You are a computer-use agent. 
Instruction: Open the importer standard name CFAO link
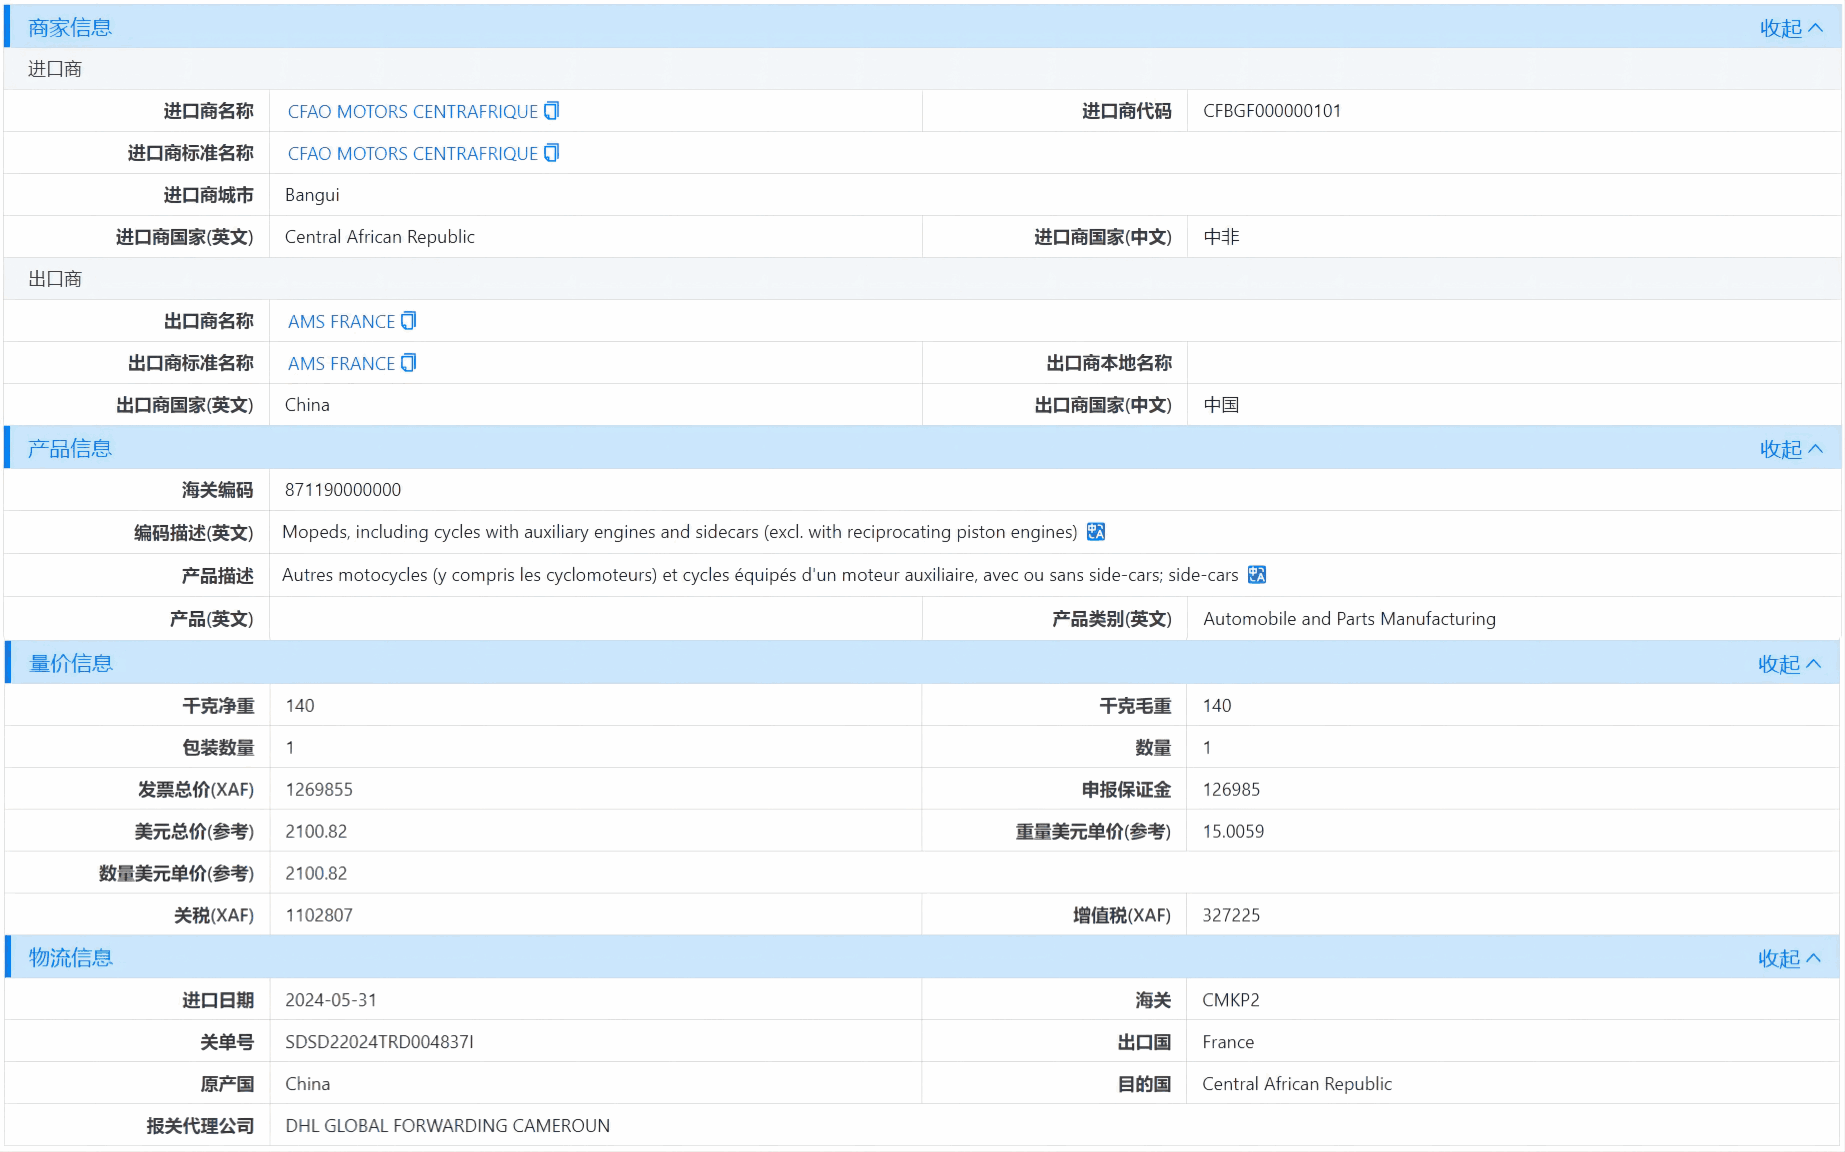pos(412,153)
